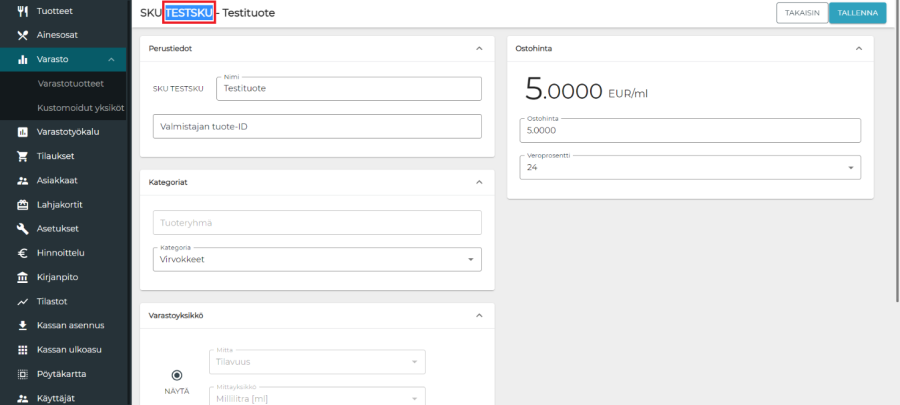The image size is (900, 405).
Task: Open Kustomoidut yksiköt submenu item
Action: (80, 108)
